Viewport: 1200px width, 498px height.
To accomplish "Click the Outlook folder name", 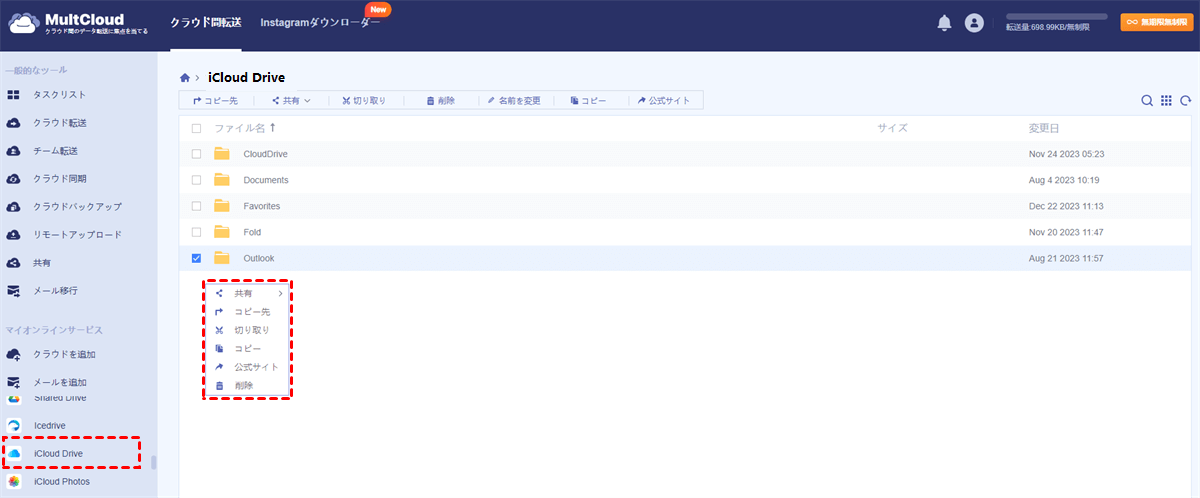I will [x=259, y=258].
